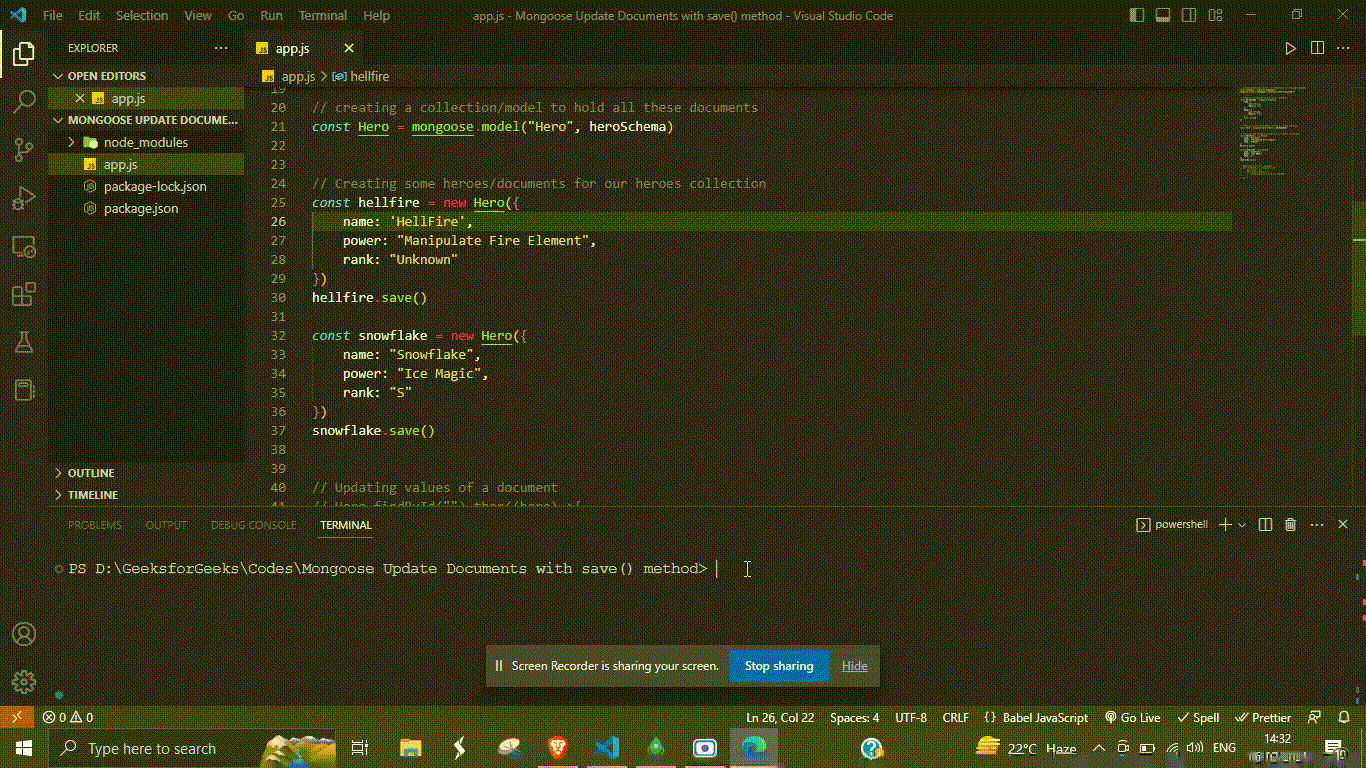
Task: Open the View menu
Action: click(198, 15)
